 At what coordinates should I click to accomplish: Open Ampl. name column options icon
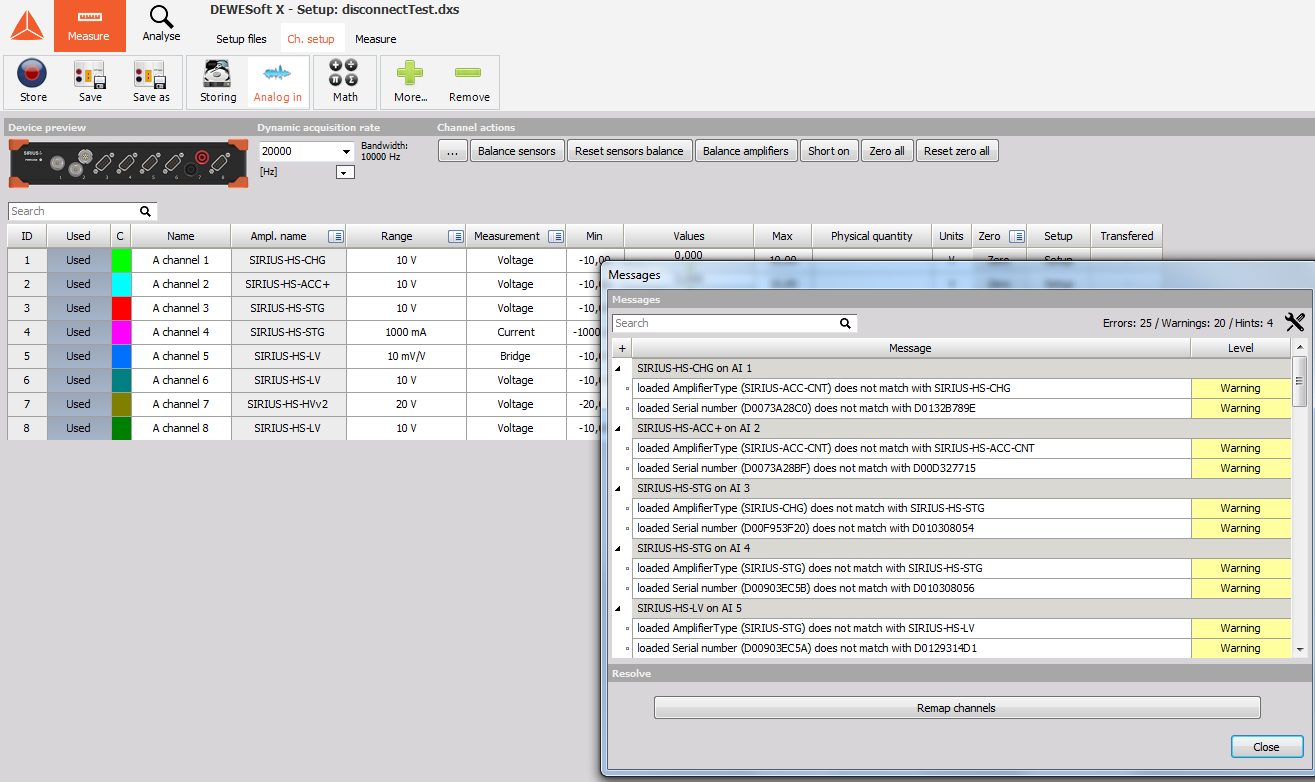pos(335,236)
